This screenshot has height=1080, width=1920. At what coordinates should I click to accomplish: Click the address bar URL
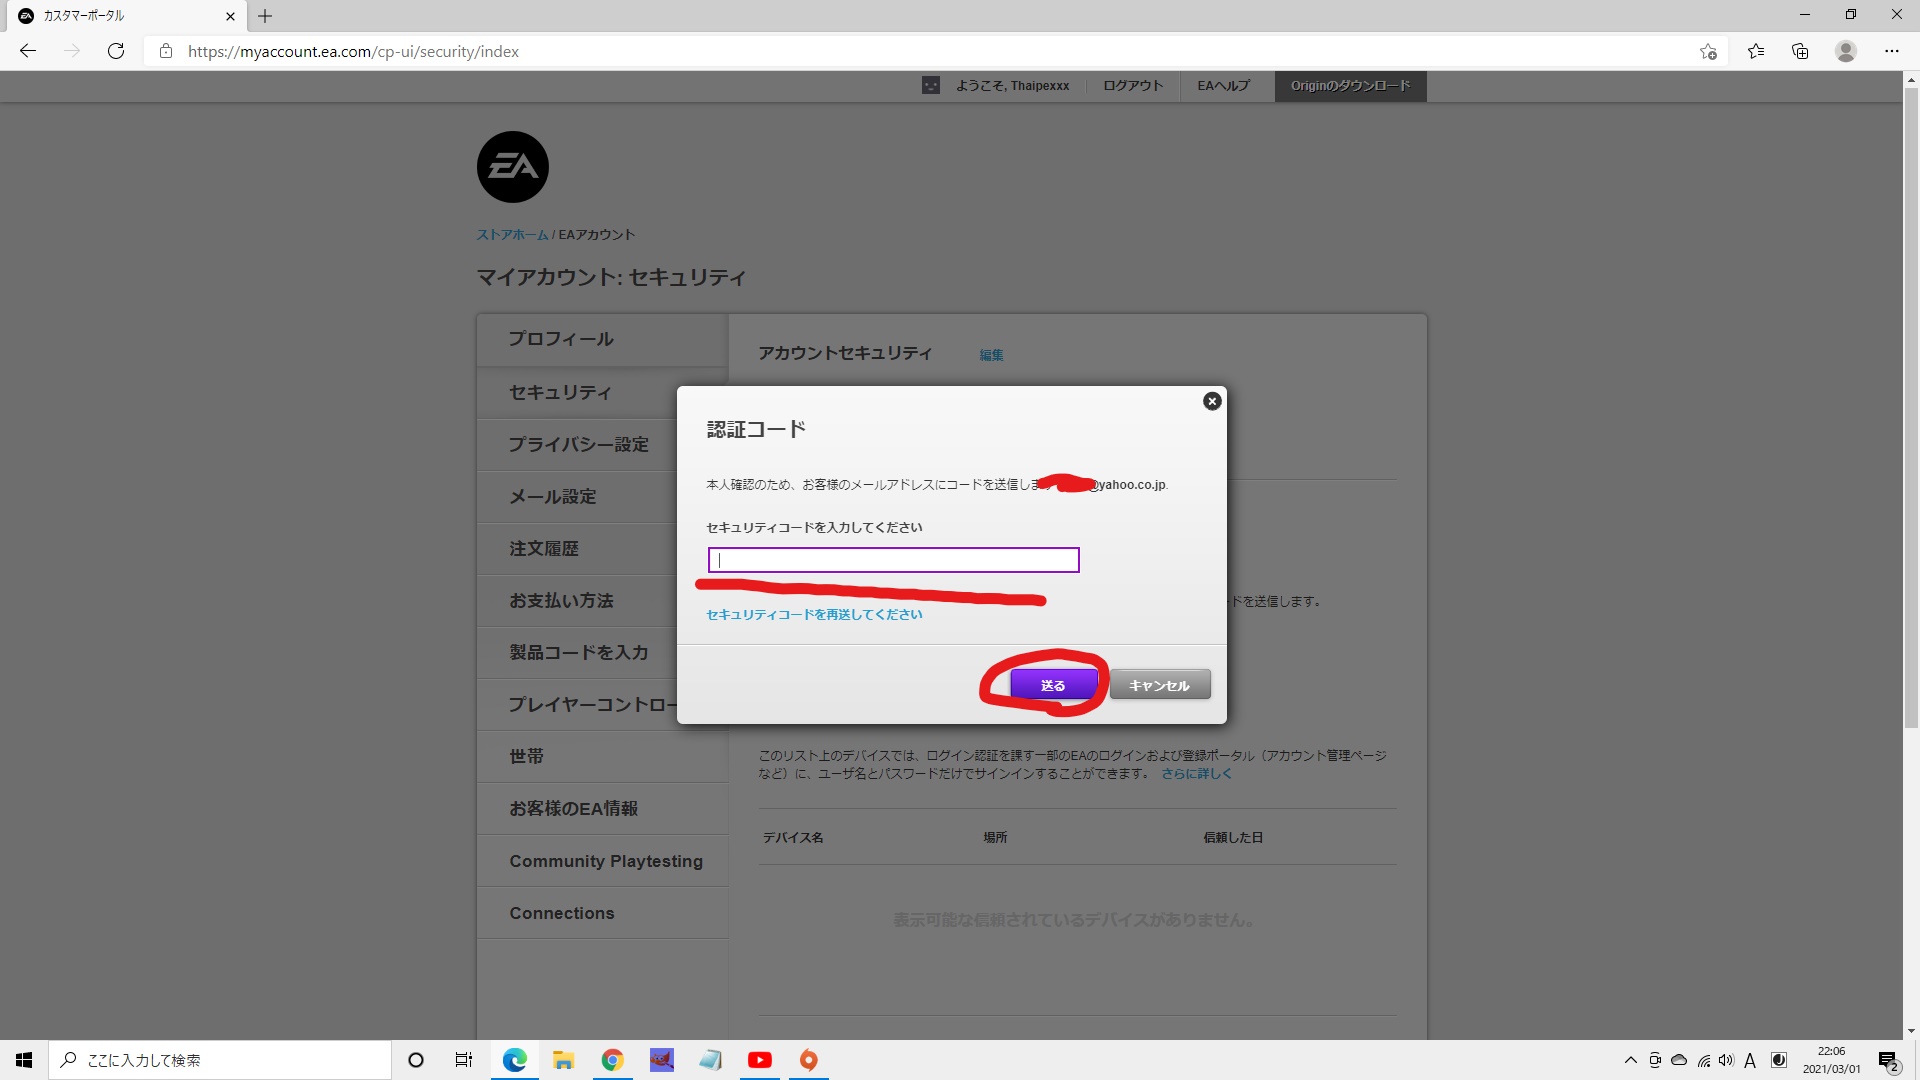[353, 52]
